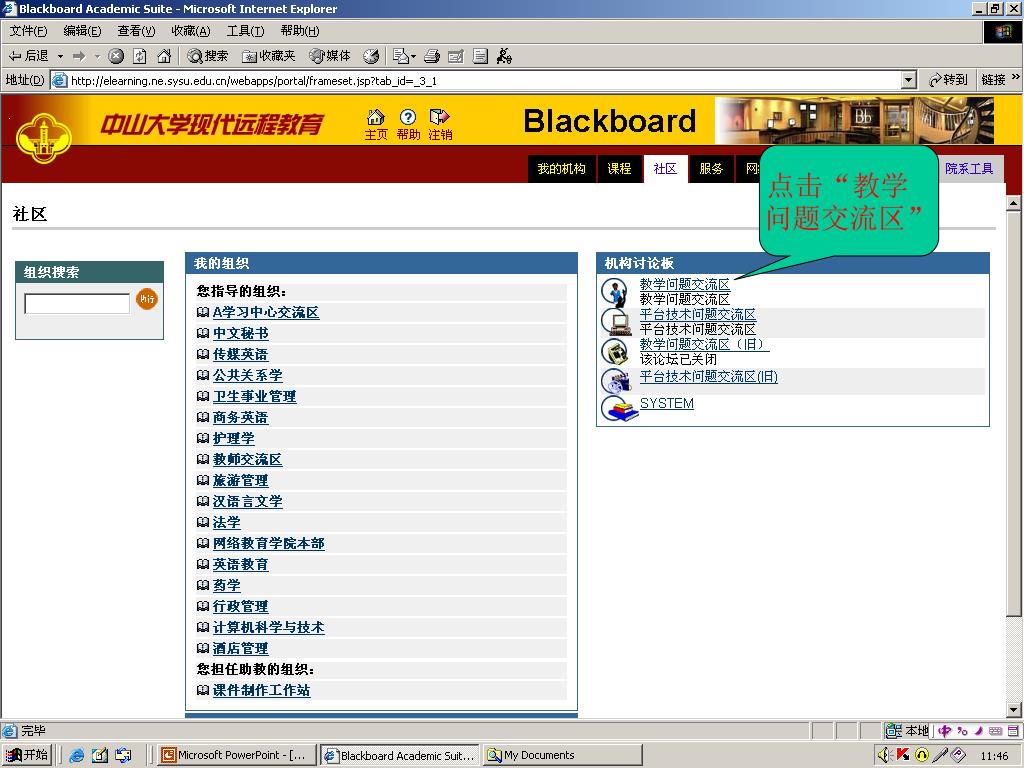Open the 收藏夹 favorites toolbar button
The image size is (1024, 768).
point(268,56)
